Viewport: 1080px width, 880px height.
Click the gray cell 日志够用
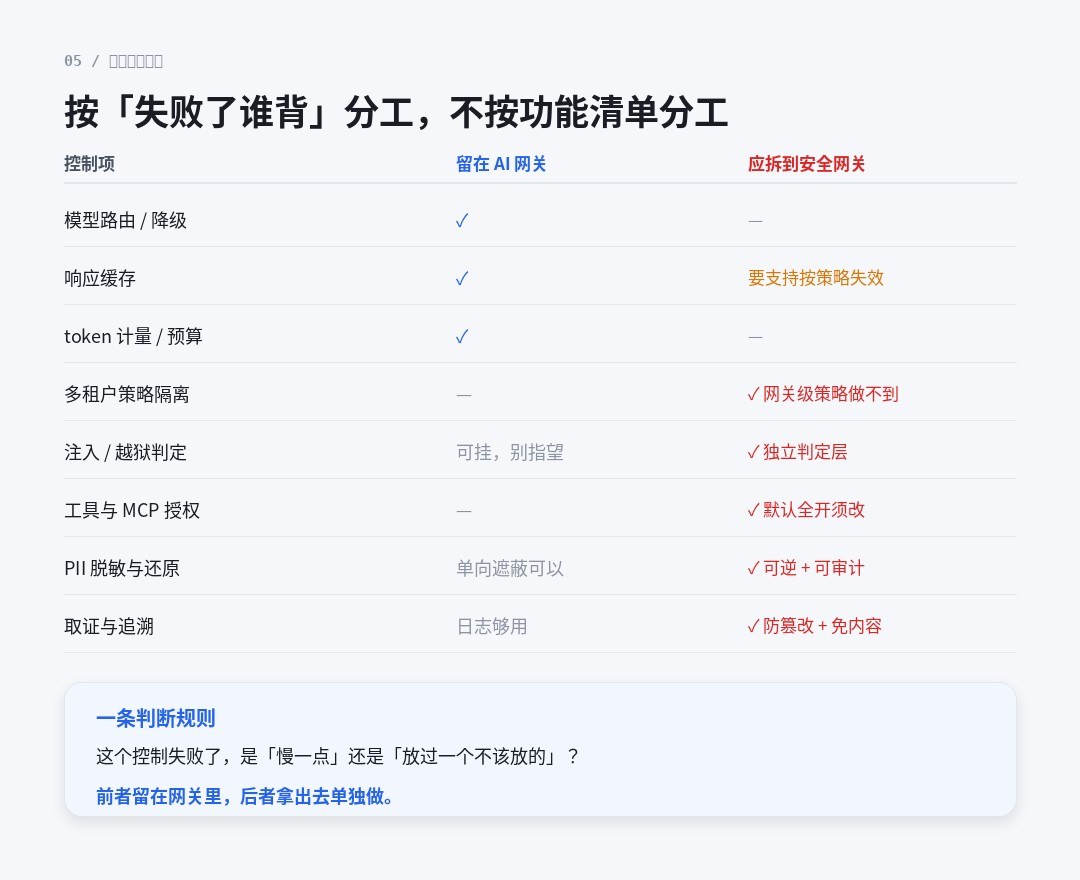(x=492, y=626)
